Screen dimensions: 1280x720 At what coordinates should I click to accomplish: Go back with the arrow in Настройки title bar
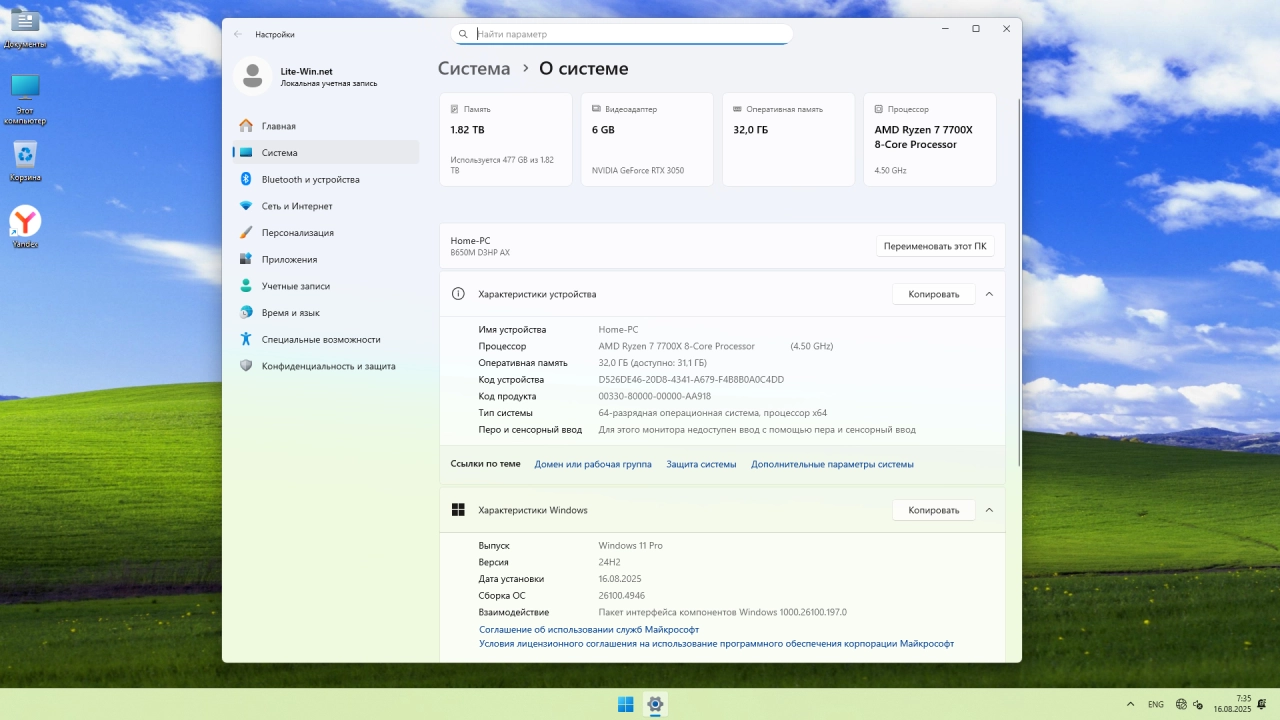238,34
